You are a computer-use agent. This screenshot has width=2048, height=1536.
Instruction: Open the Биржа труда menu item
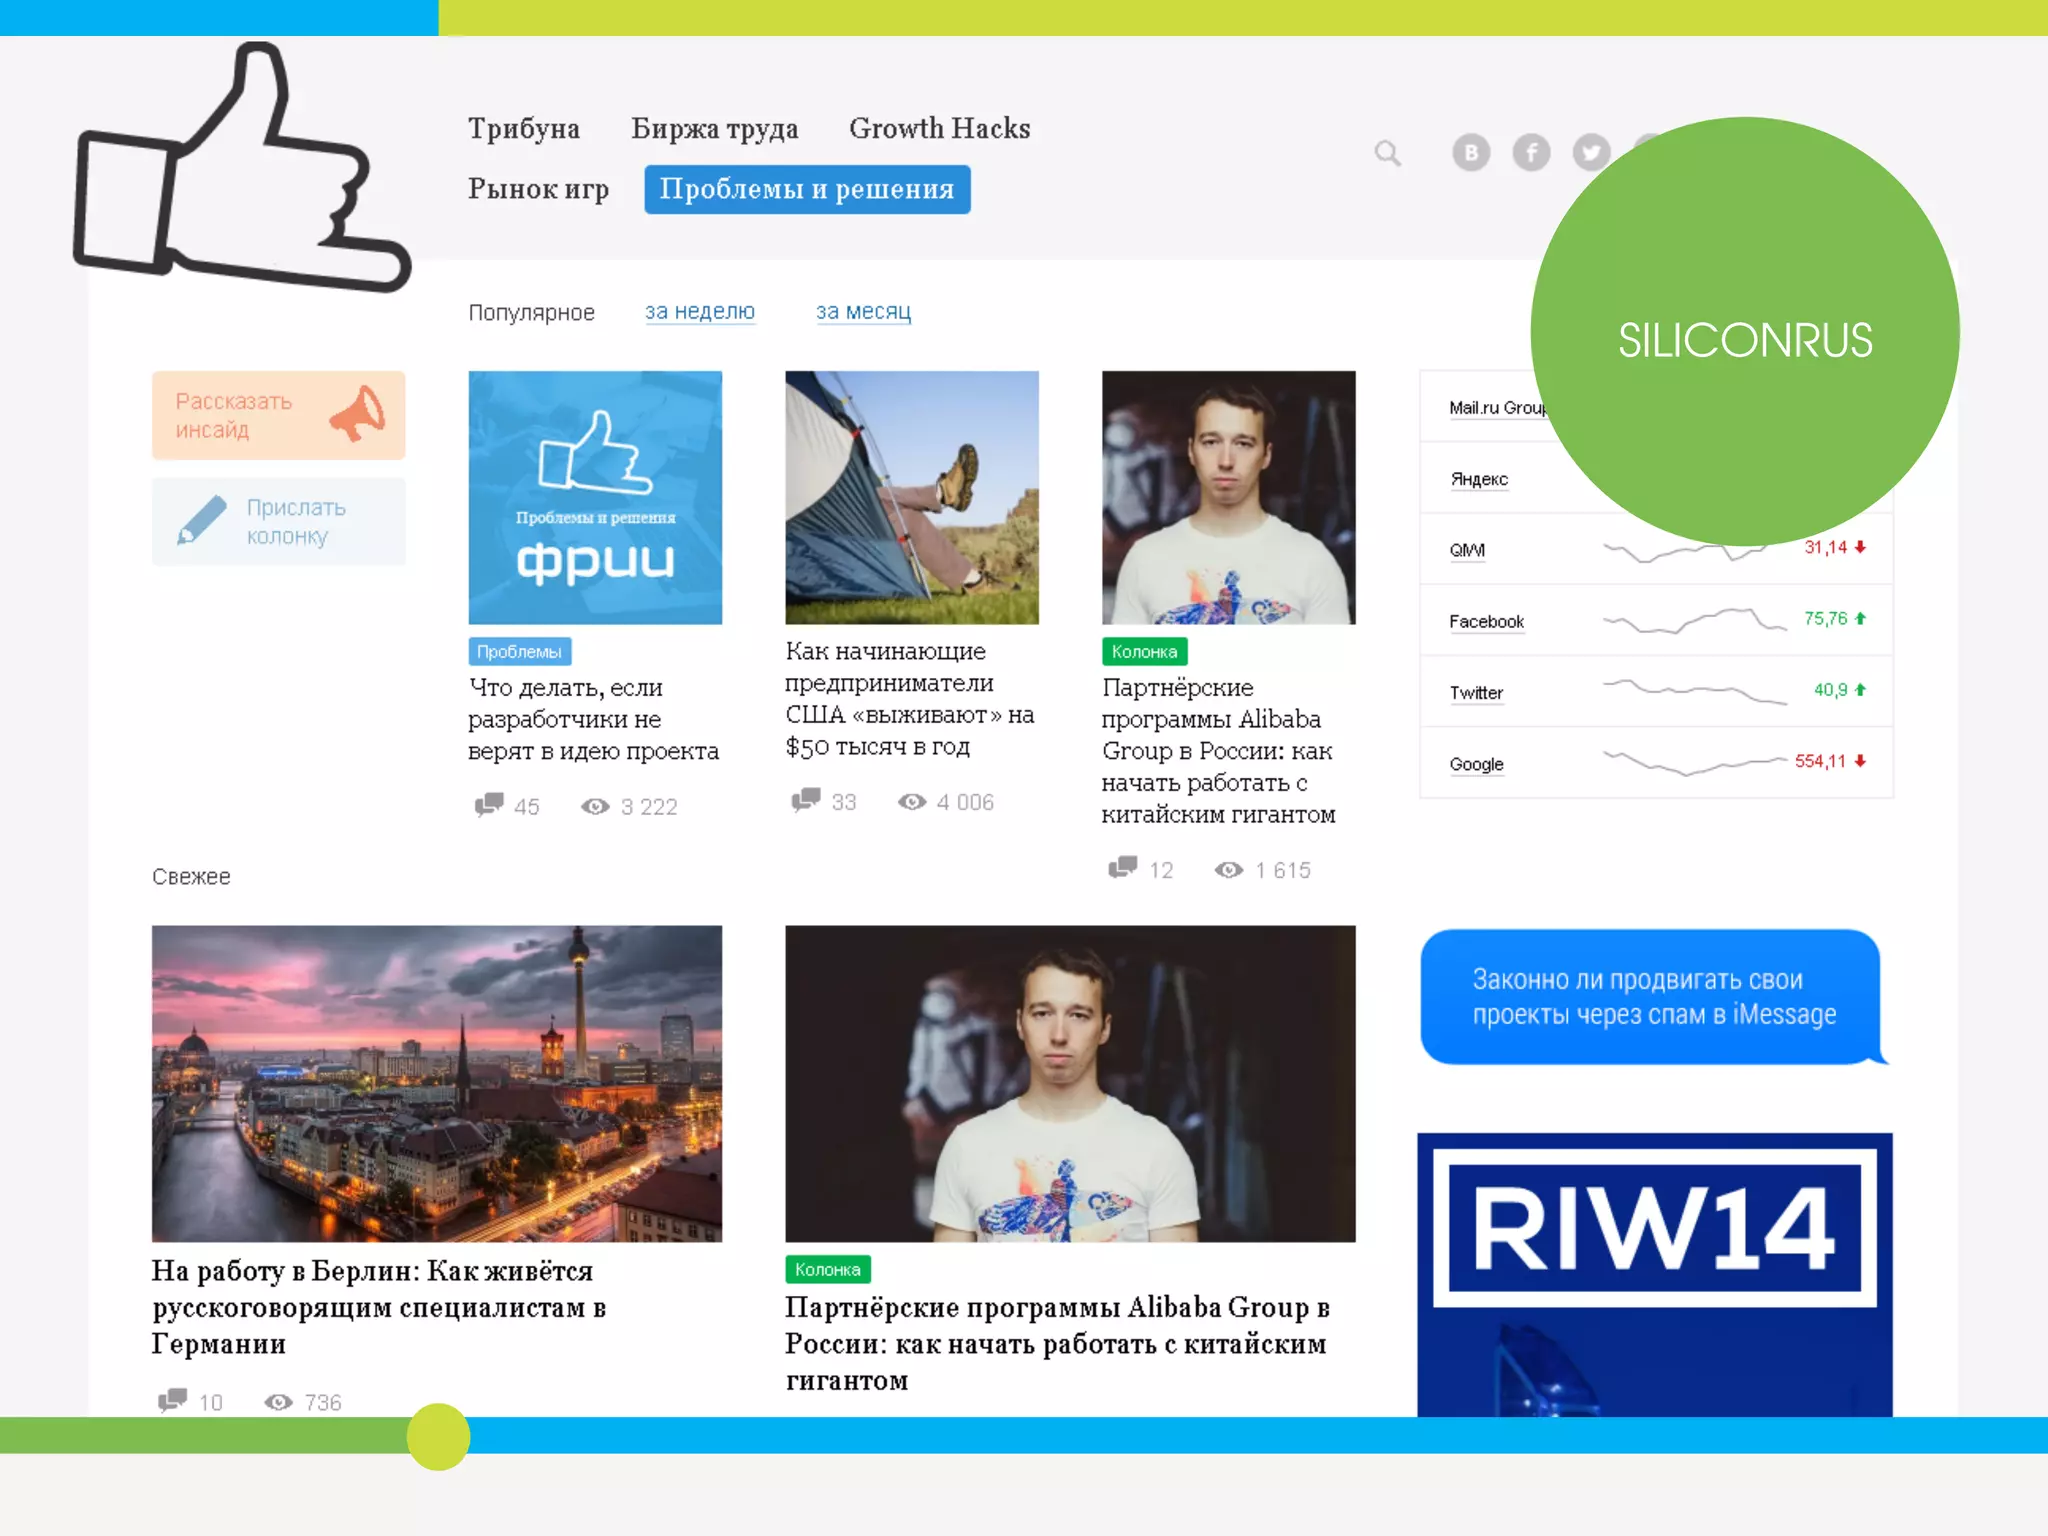pyautogui.click(x=714, y=129)
